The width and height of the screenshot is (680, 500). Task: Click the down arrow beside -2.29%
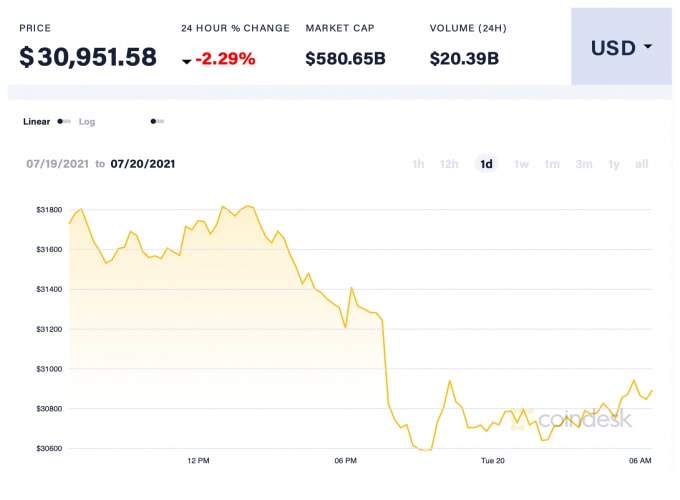186,62
